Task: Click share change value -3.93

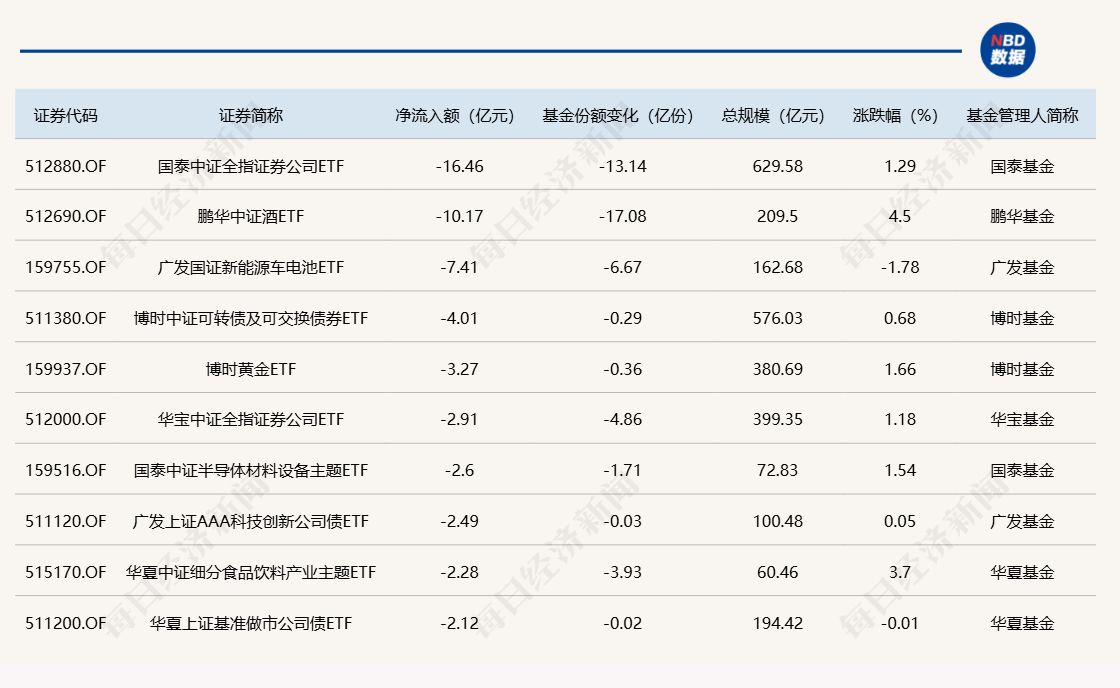Action: pos(623,572)
